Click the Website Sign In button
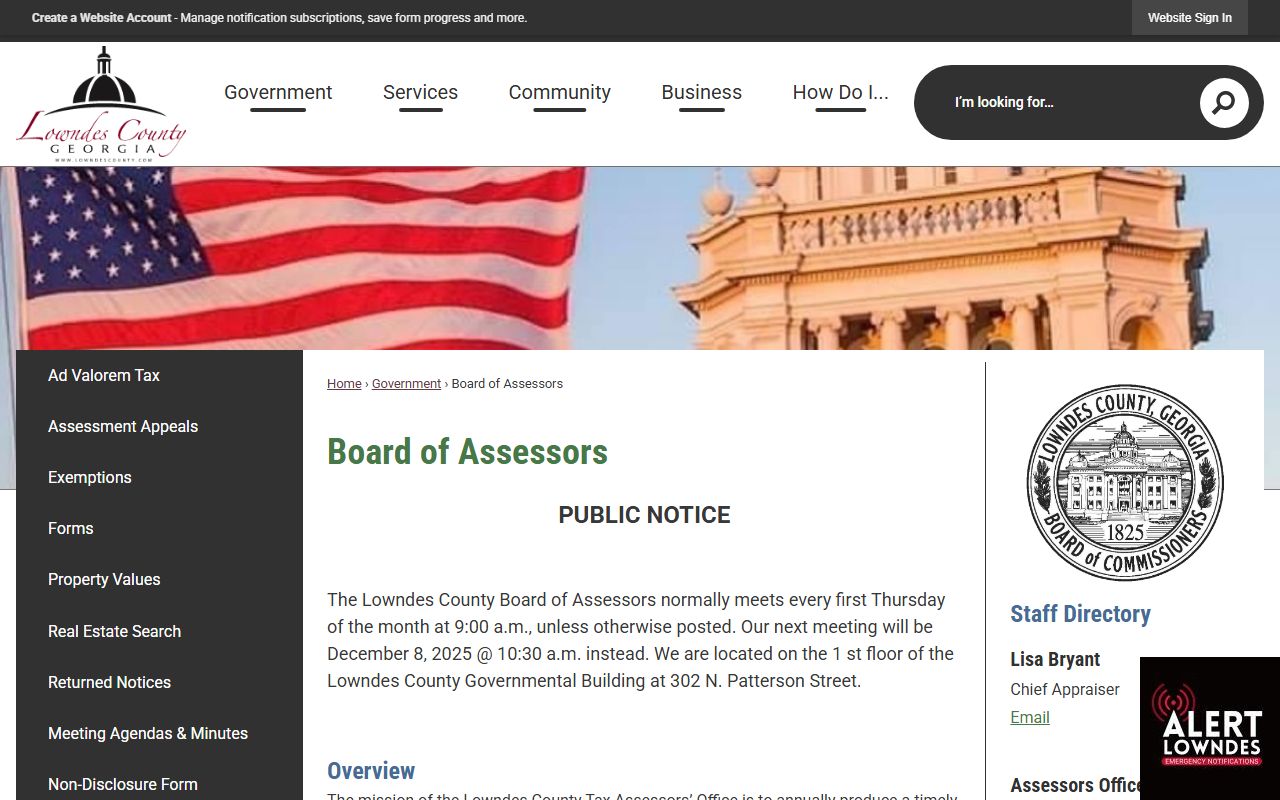This screenshot has height=800, width=1280. 1189,18
